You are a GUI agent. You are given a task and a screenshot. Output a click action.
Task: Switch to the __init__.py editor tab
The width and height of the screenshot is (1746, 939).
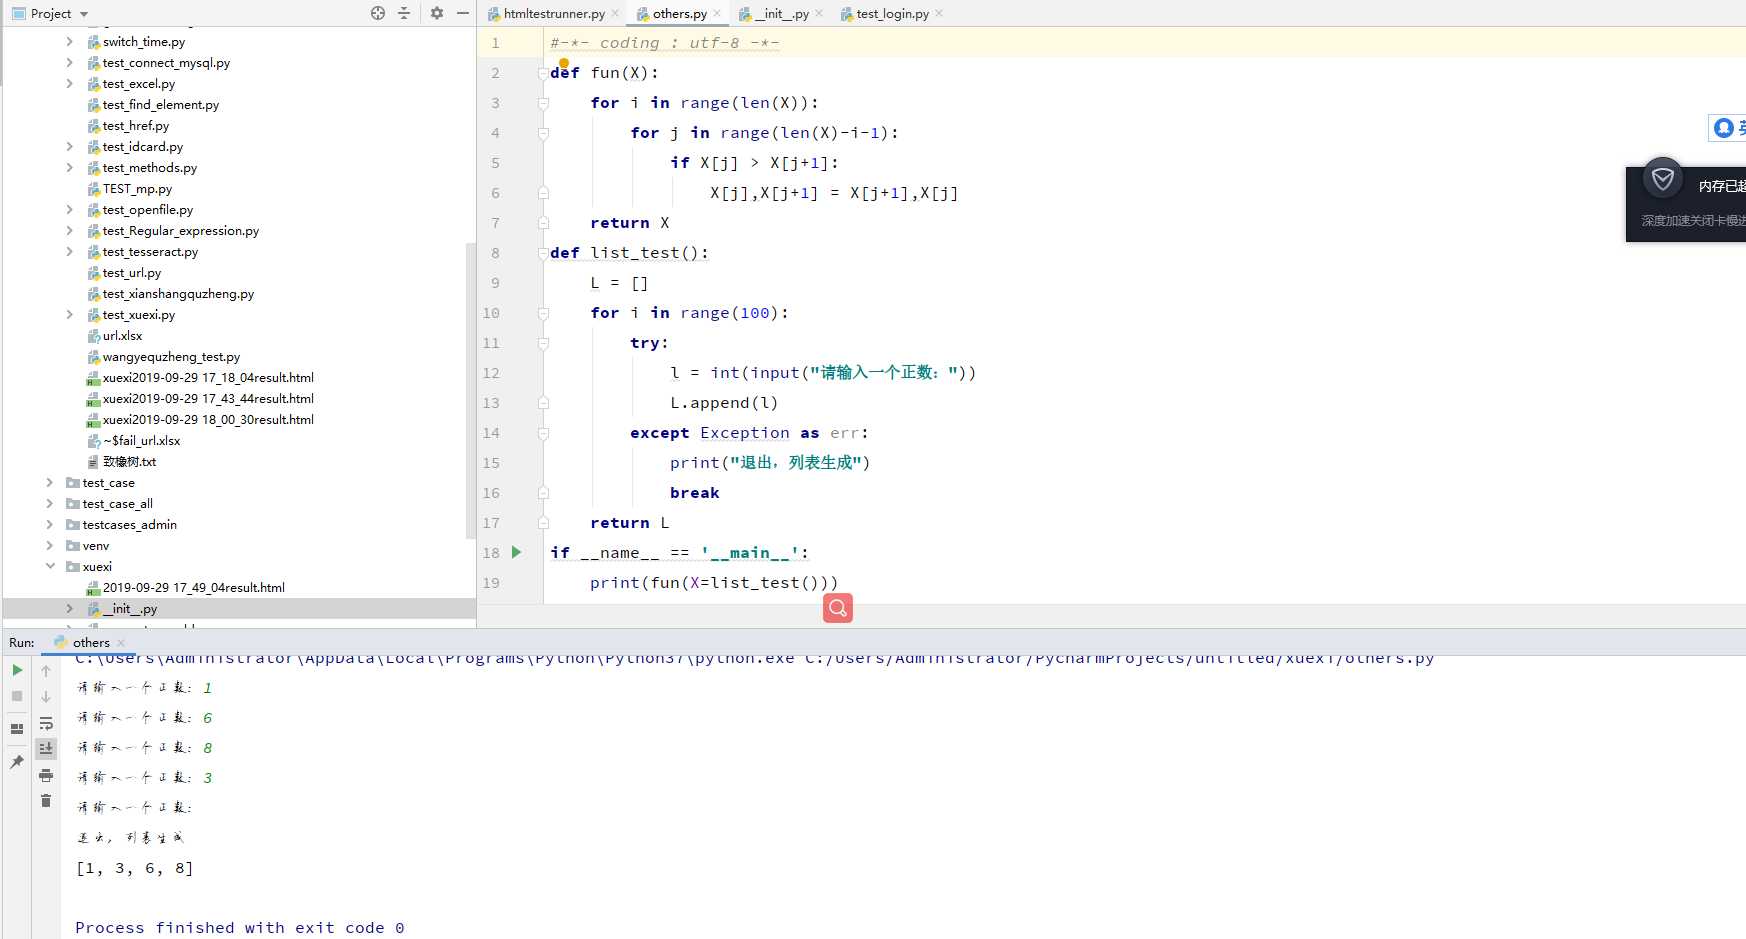[x=781, y=14]
